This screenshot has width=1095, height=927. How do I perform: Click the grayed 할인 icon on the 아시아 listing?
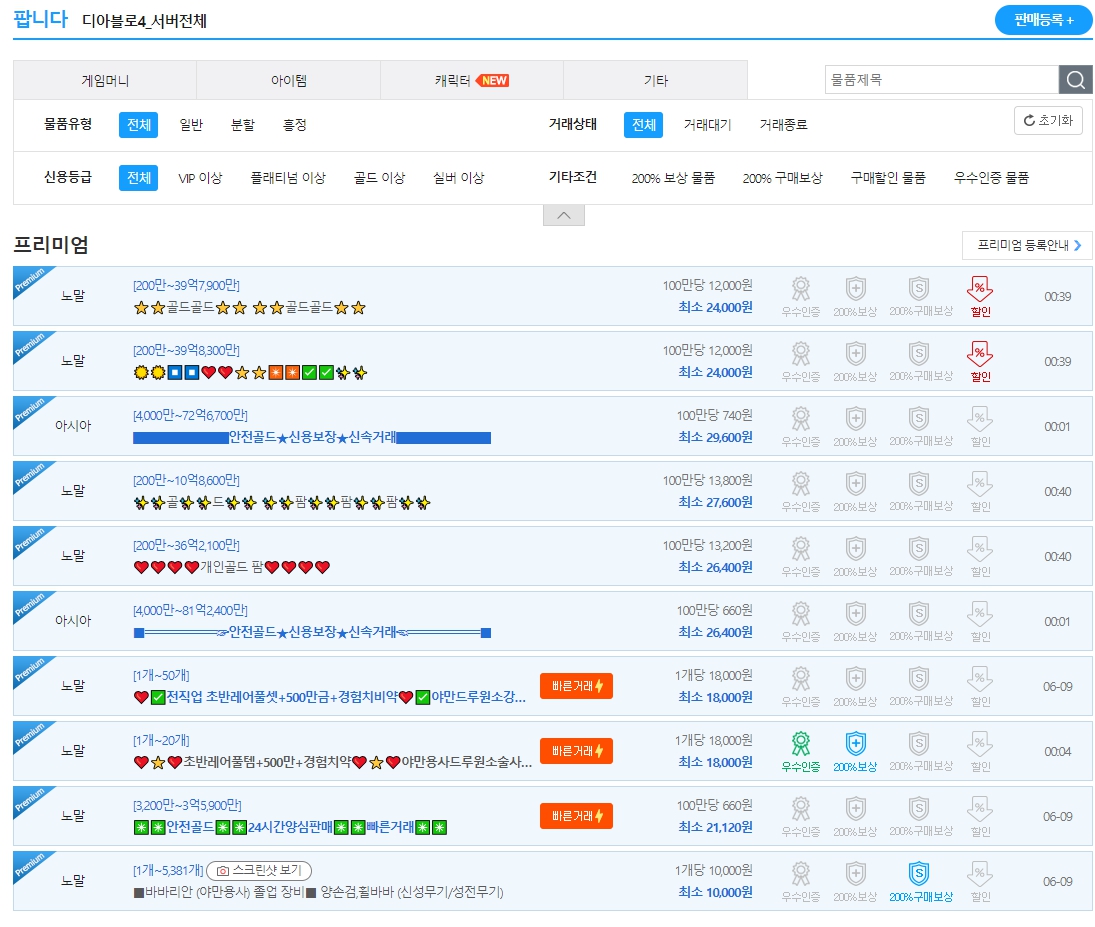[x=979, y=420]
